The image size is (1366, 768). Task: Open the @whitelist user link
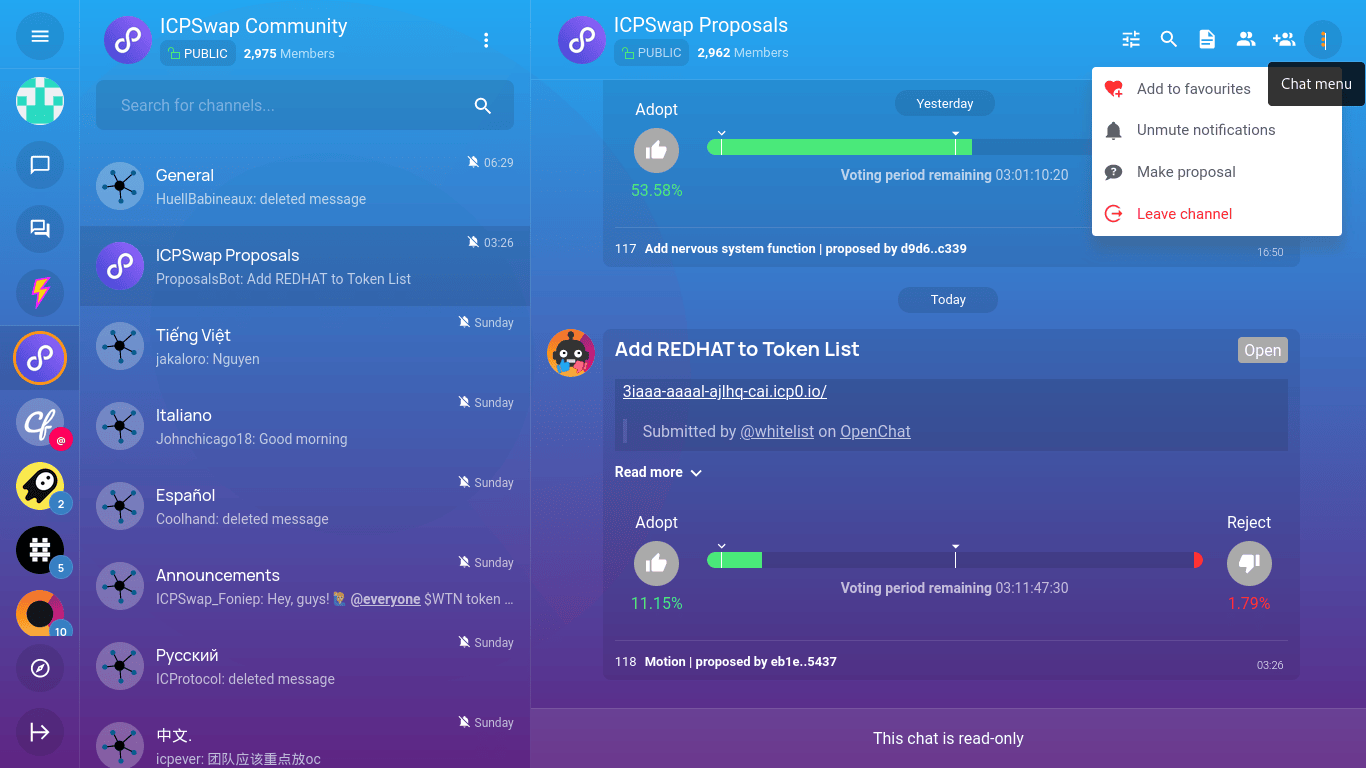pyautogui.click(x=777, y=432)
